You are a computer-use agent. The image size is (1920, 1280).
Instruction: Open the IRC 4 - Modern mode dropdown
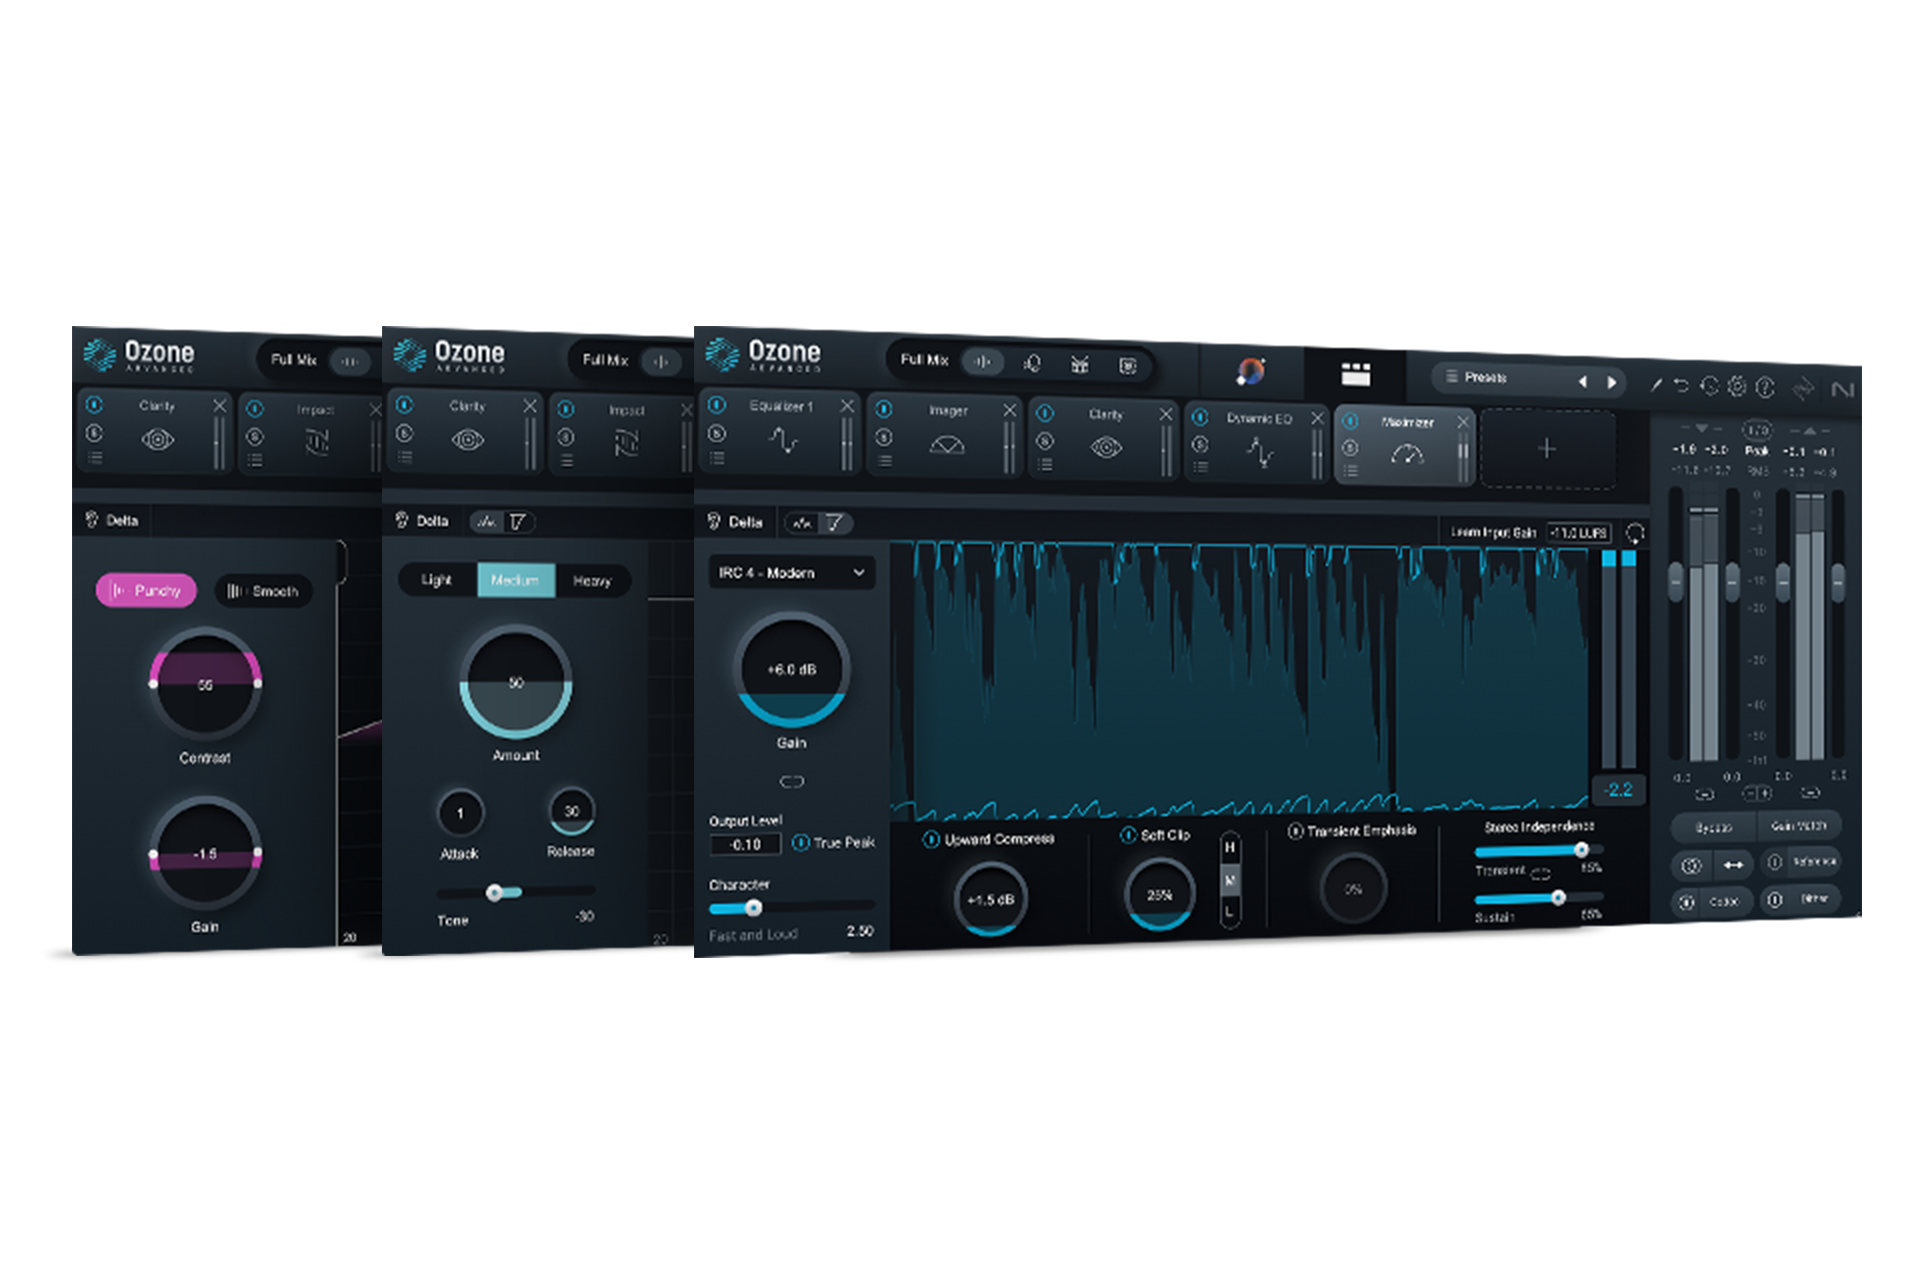(x=791, y=573)
